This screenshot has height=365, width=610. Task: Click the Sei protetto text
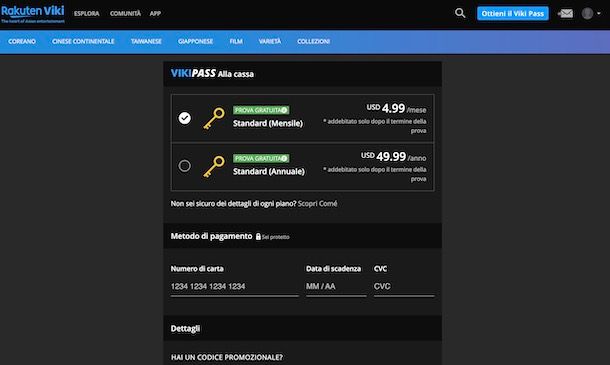(x=276, y=237)
